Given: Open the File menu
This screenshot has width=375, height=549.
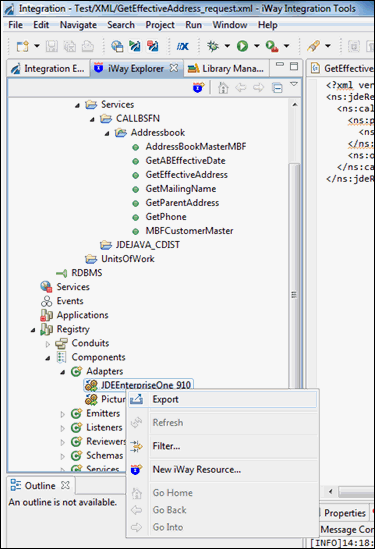Looking at the screenshot, I should 15,25.
